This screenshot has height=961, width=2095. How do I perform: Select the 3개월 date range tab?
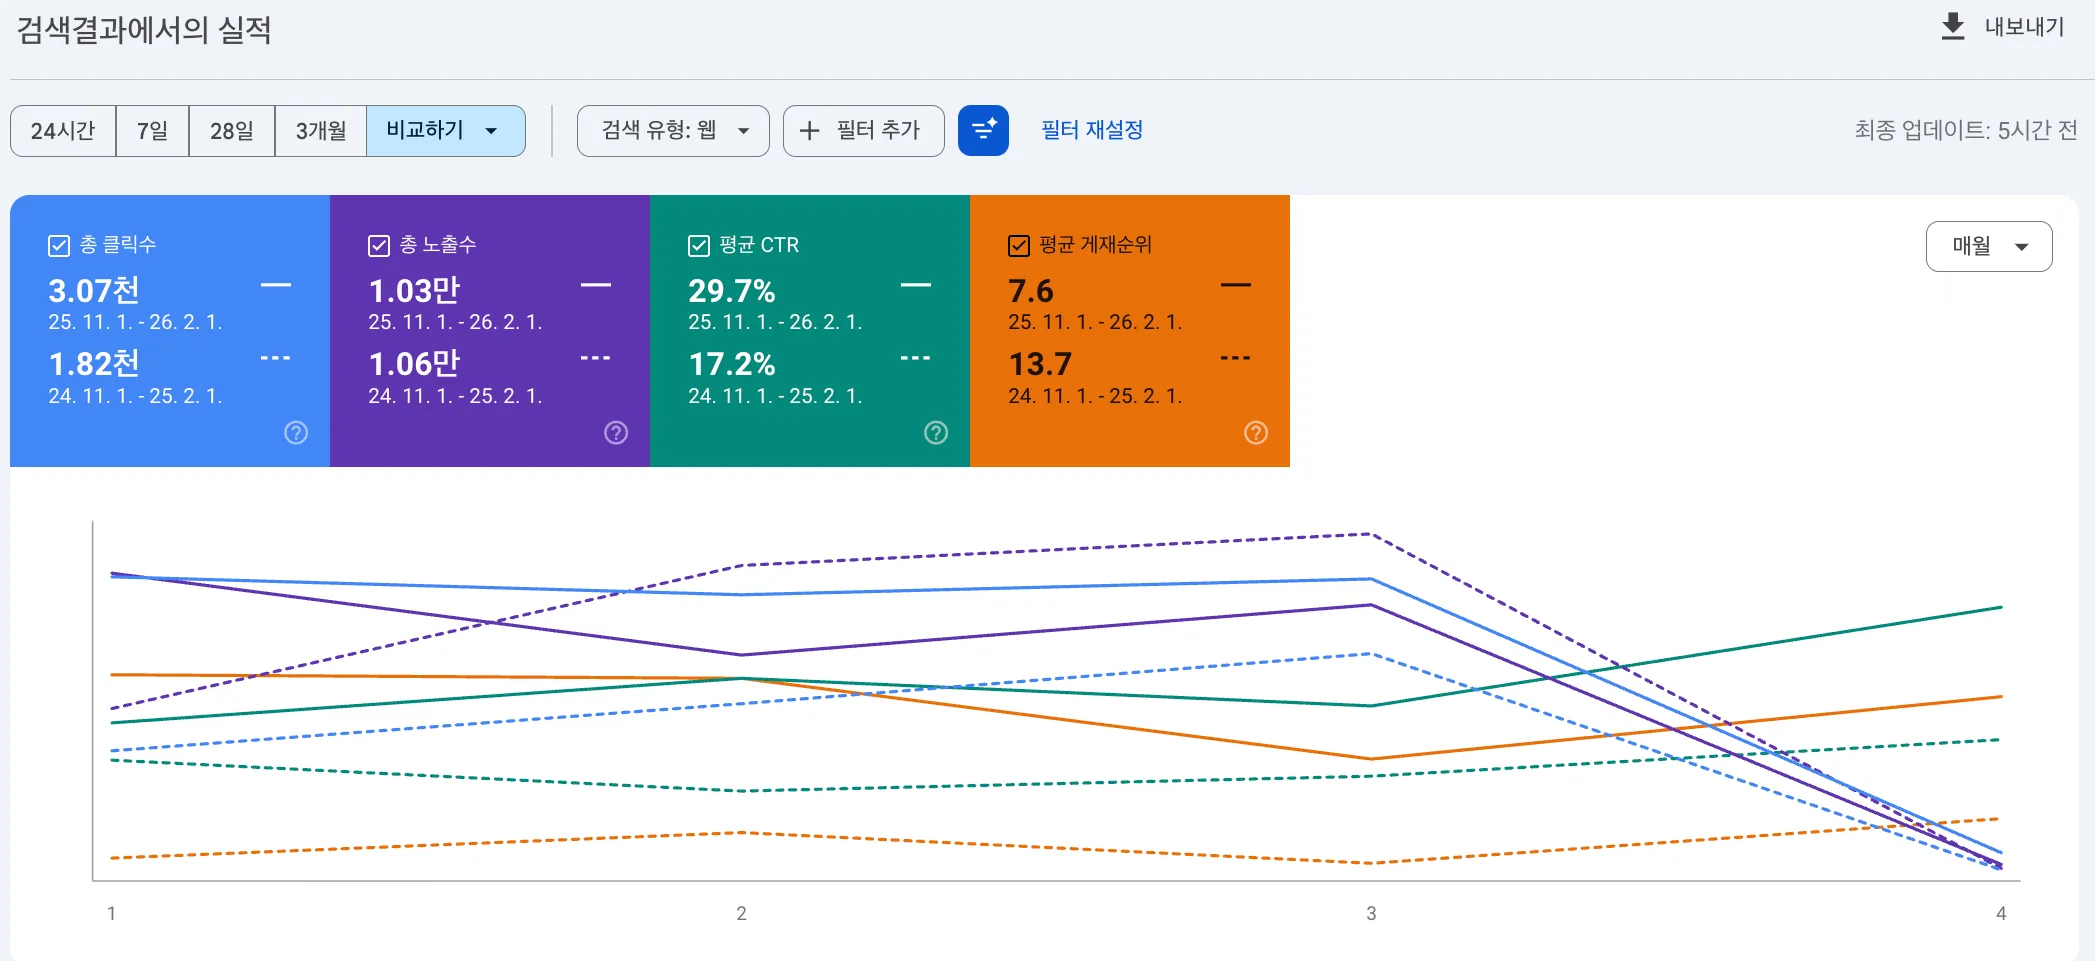click(320, 130)
